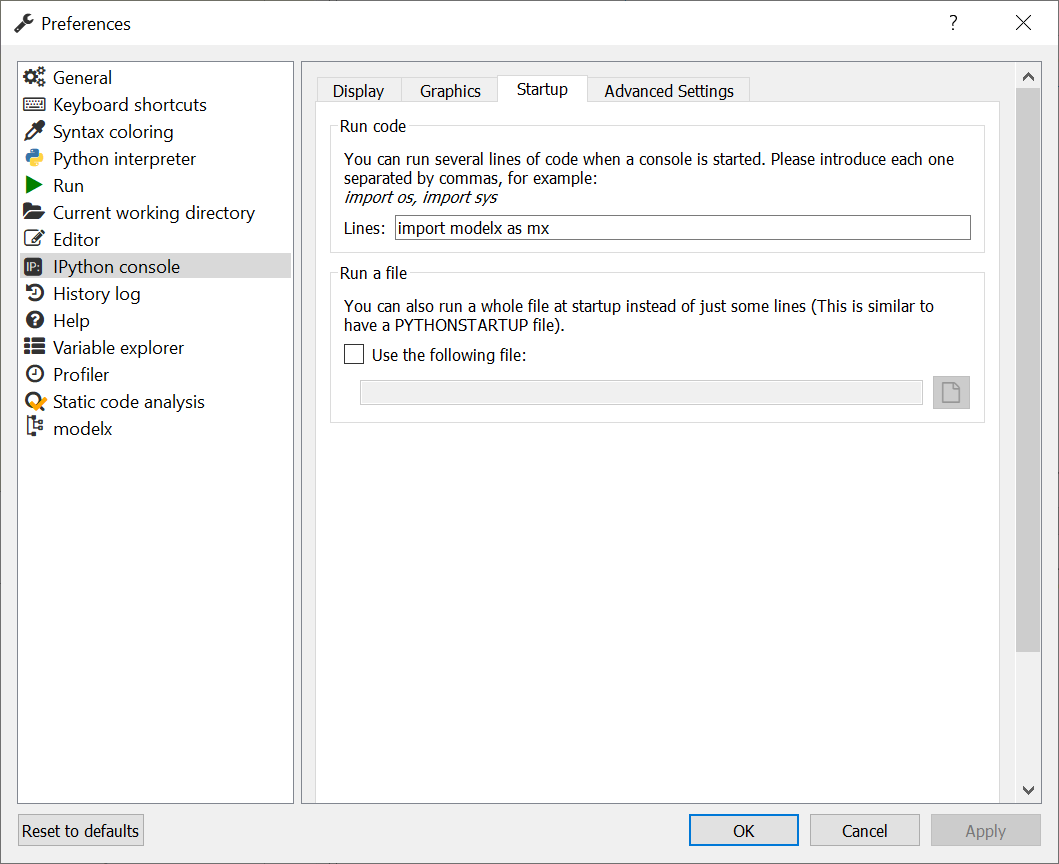Screen dimensions: 1059x864
Task: Click the Syntax coloring eyedropper icon
Action: click(x=35, y=131)
